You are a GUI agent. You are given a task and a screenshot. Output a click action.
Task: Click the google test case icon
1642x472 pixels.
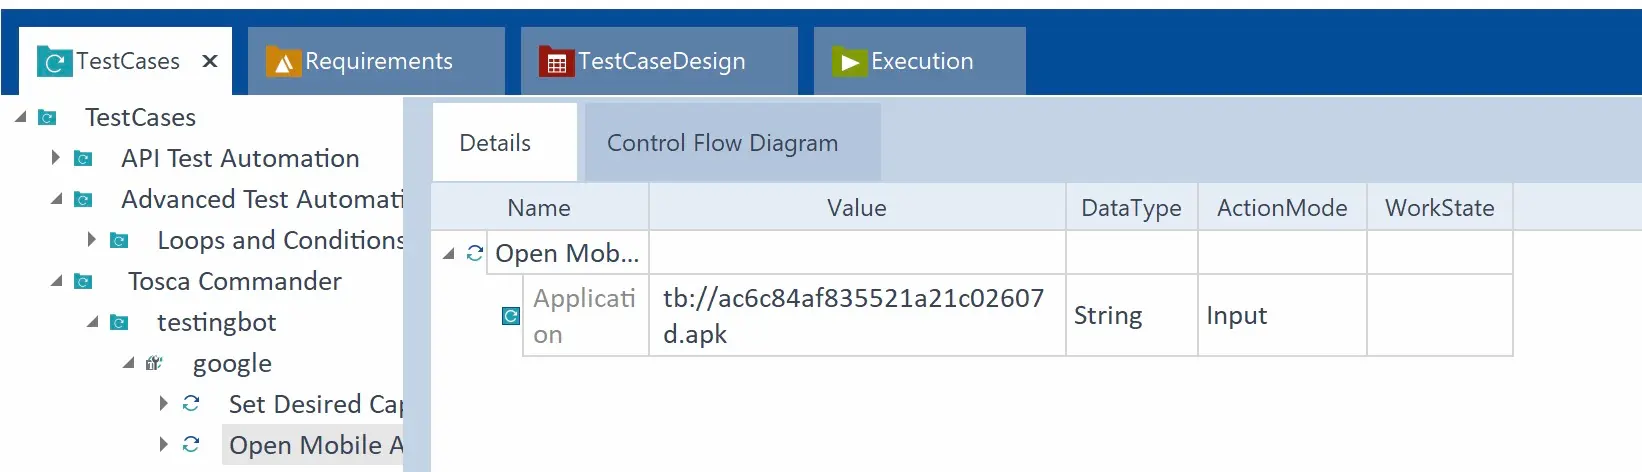coord(153,363)
